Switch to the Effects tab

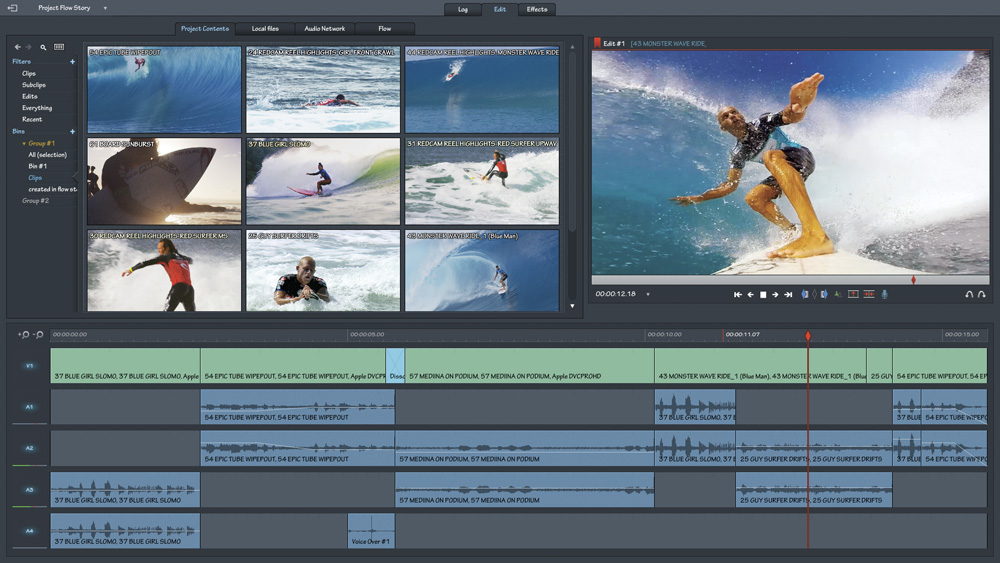pos(537,10)
